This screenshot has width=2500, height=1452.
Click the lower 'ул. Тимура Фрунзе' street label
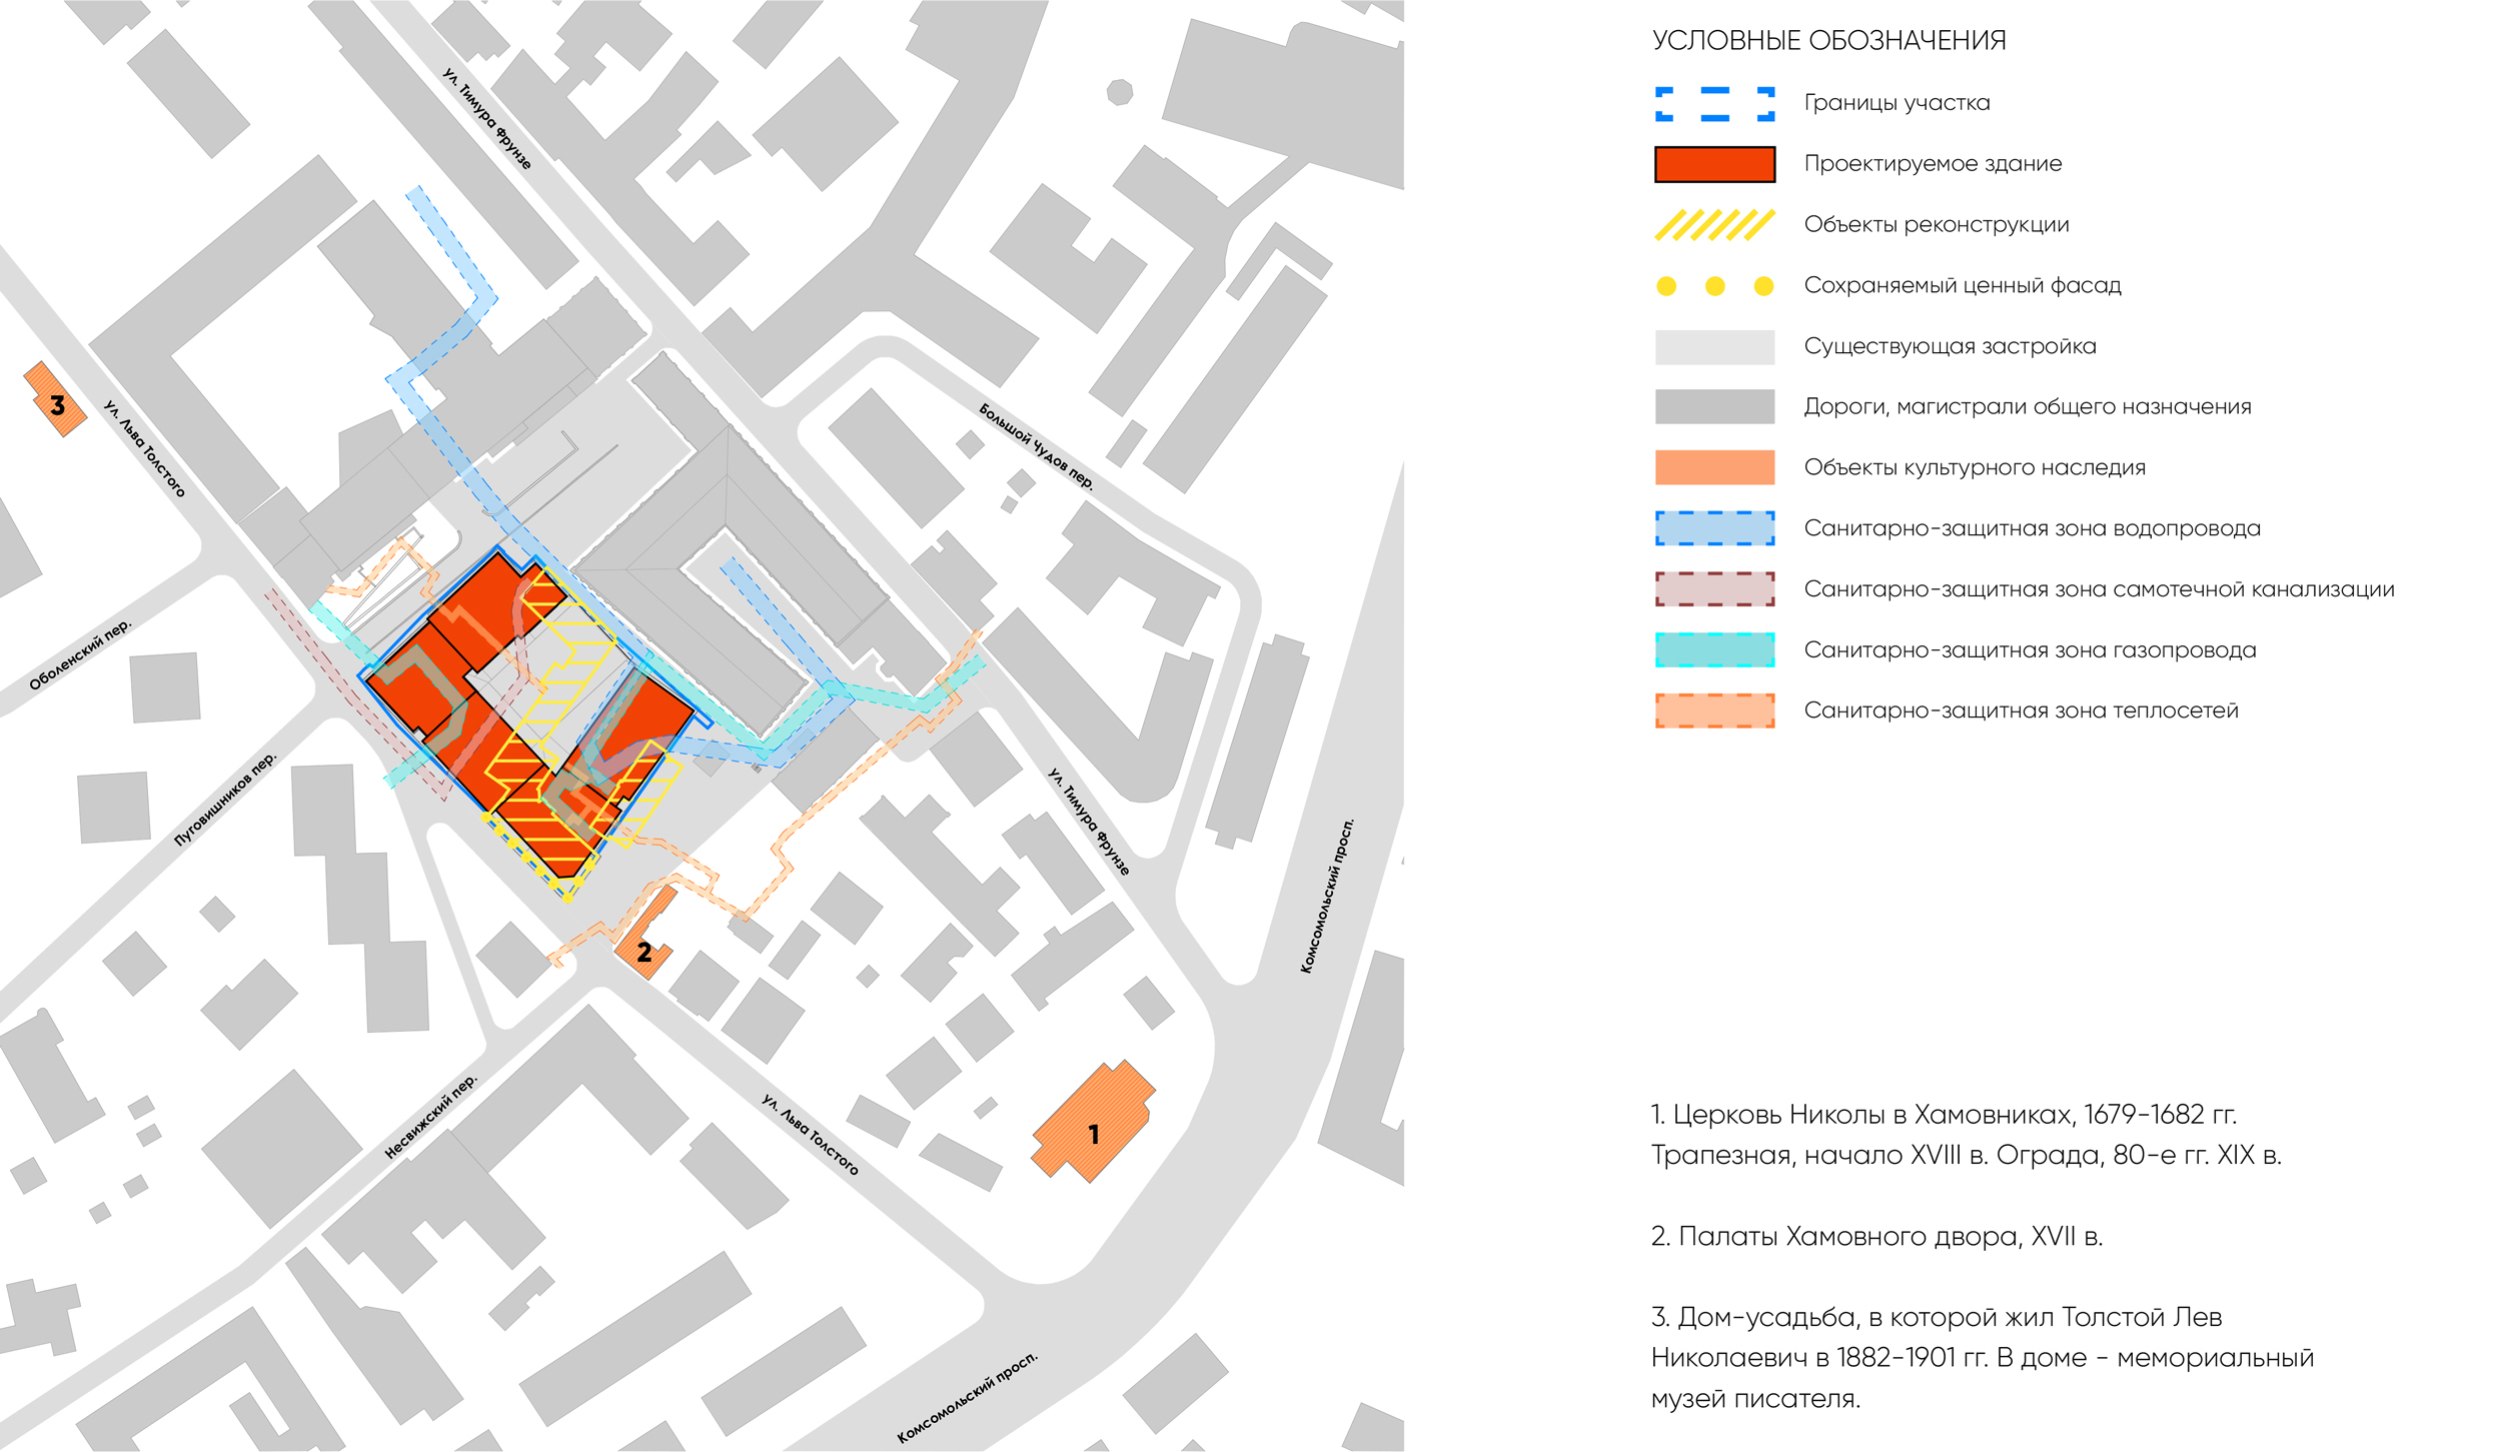1089,822
